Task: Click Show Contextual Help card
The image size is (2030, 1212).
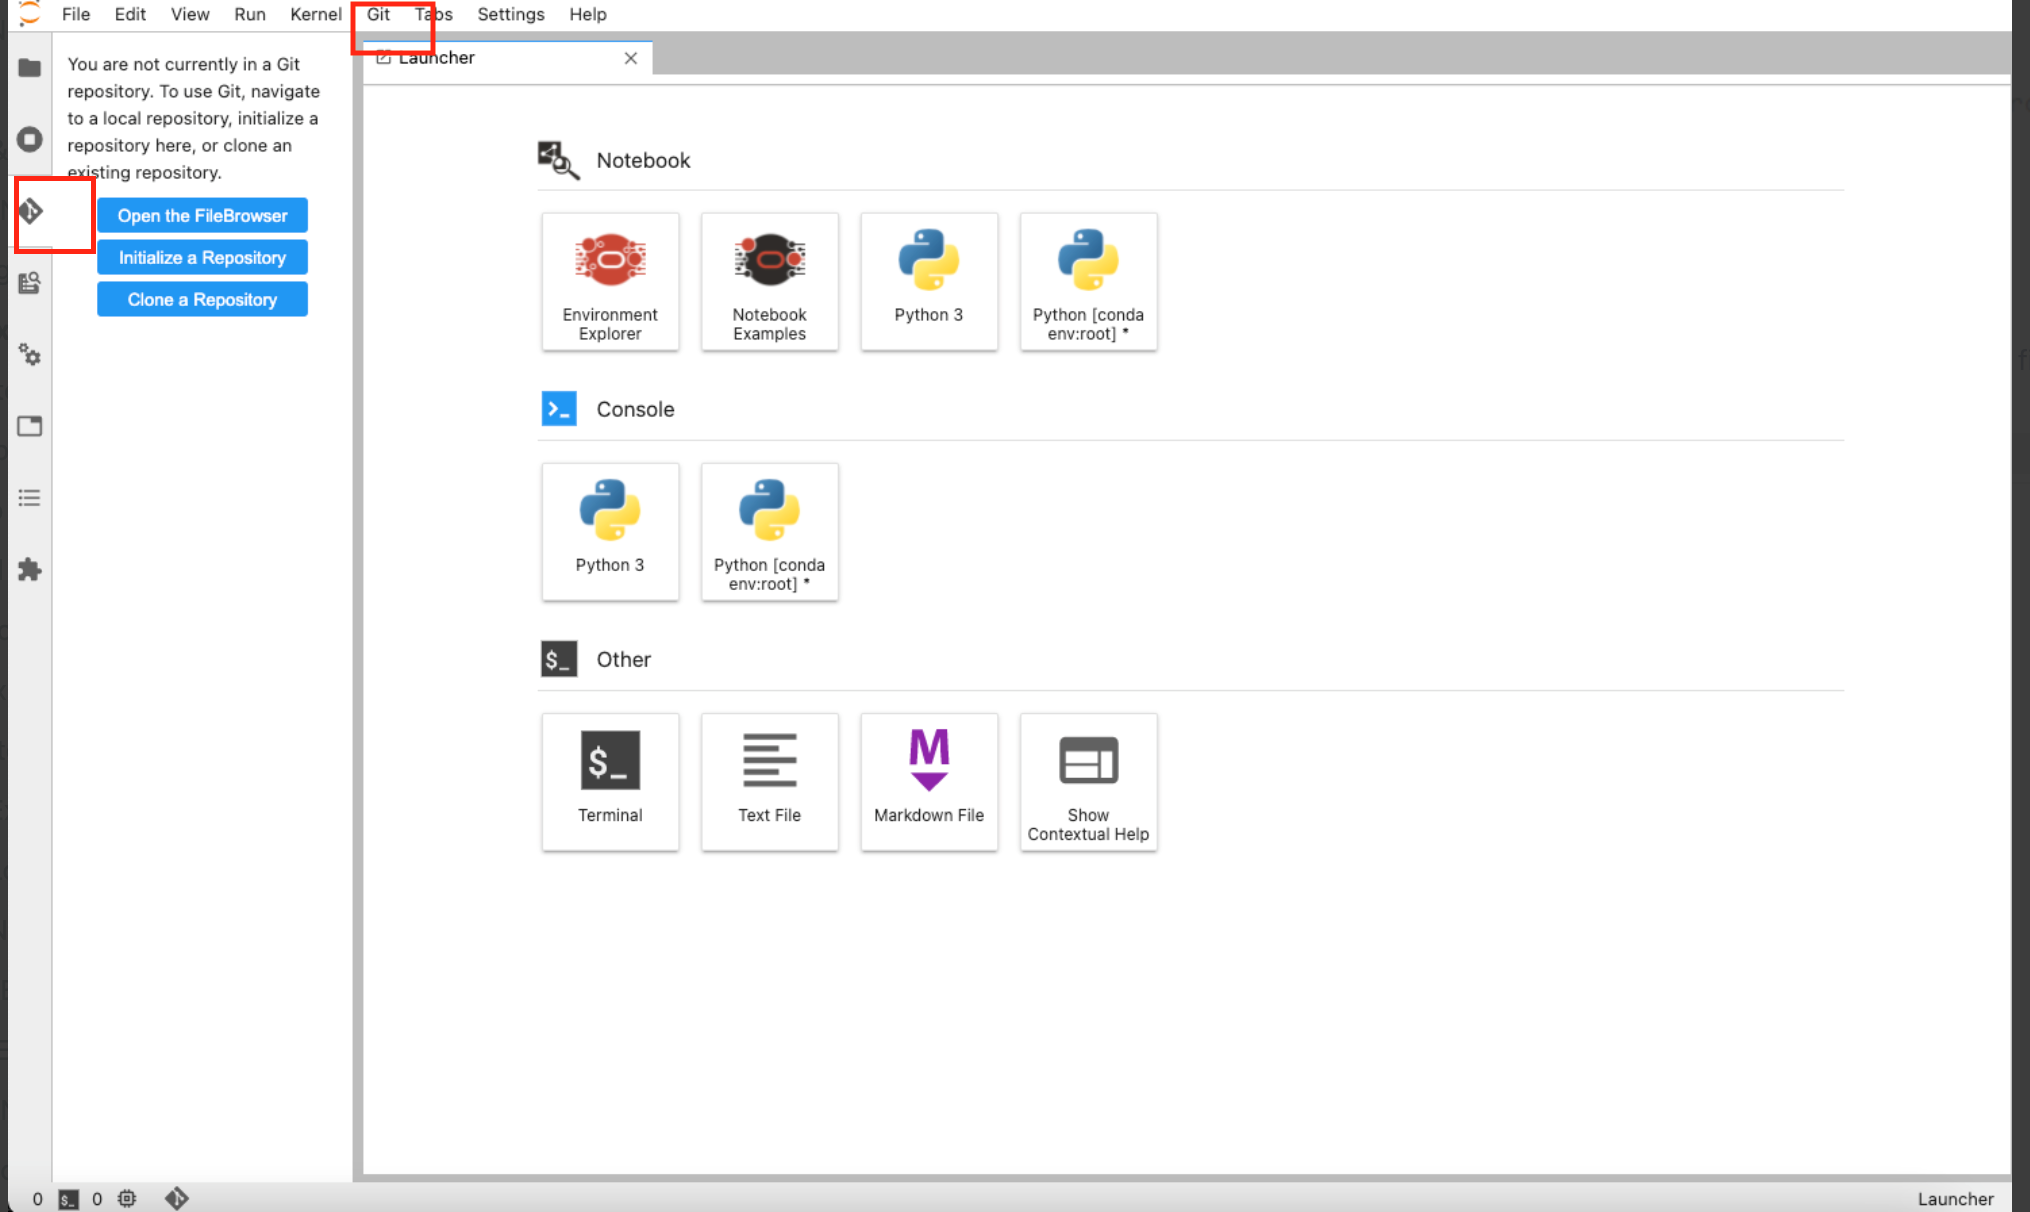Action: (1088, 781)
